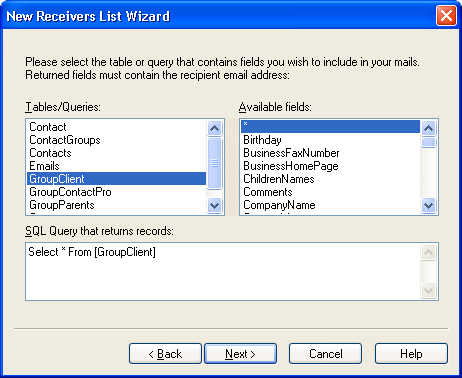Select Contact in Tables/Queries list

click(116, 127)
